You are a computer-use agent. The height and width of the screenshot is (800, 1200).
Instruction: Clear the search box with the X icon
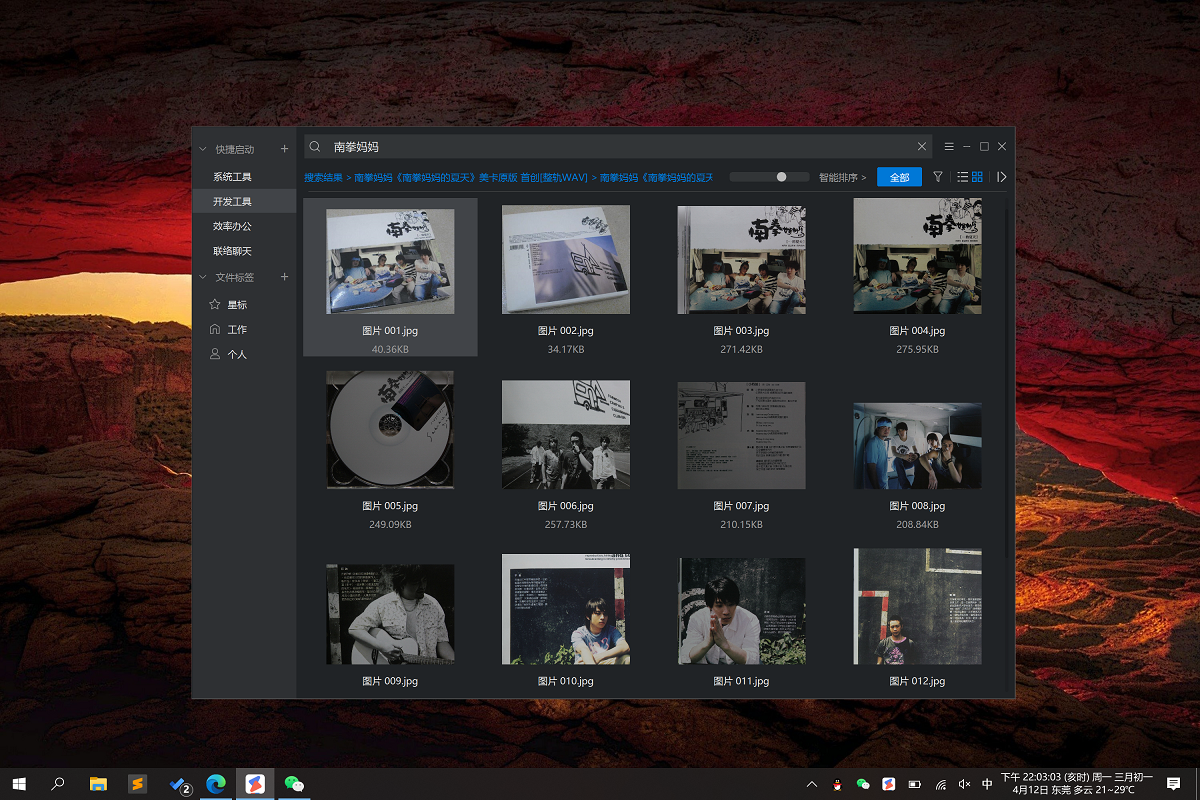(x=922, y=146)
